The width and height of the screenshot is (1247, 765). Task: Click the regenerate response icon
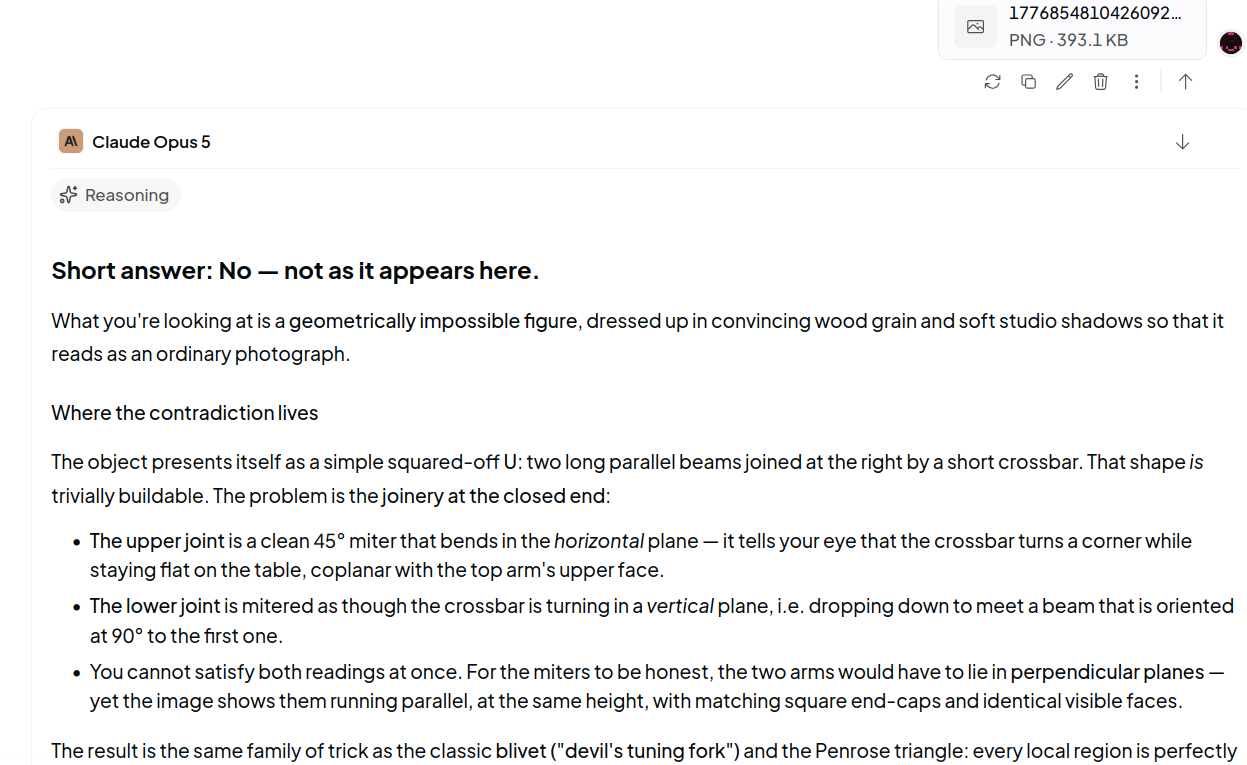tap(992, 82)
